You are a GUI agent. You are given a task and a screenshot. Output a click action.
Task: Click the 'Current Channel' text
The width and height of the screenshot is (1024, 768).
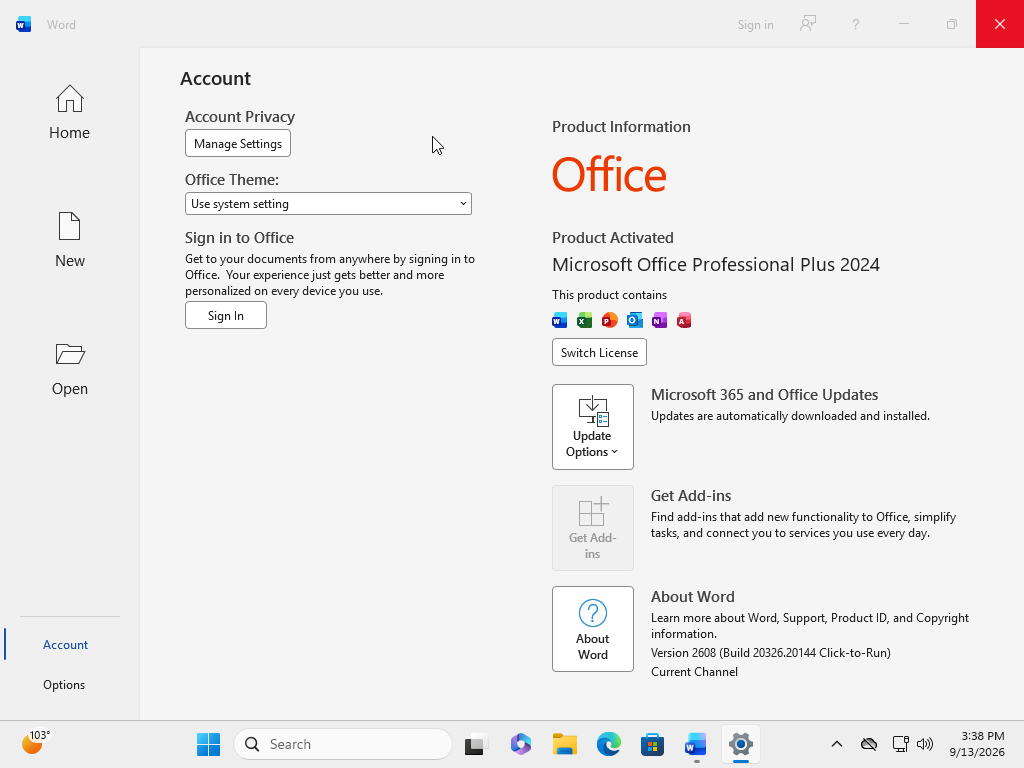(694, 672)
